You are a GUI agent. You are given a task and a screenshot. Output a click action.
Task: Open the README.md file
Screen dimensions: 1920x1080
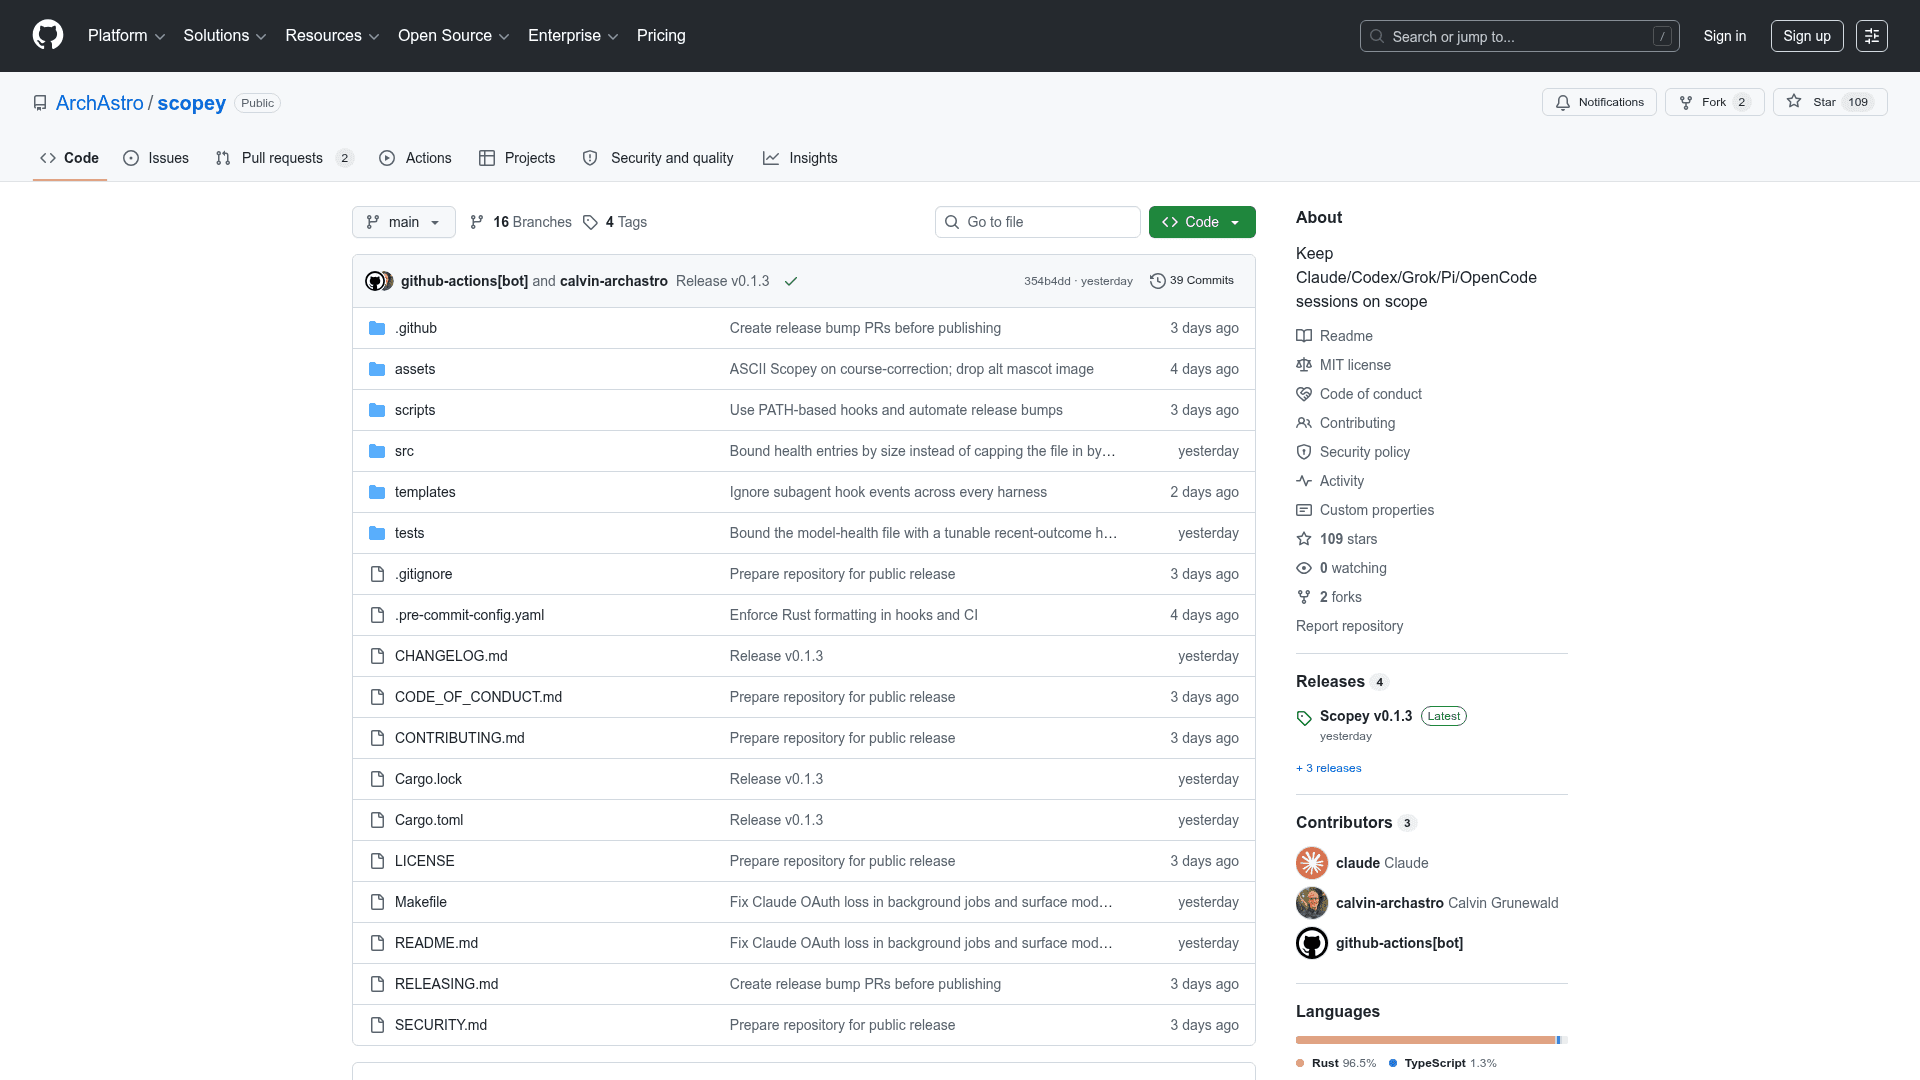point(436,943)
